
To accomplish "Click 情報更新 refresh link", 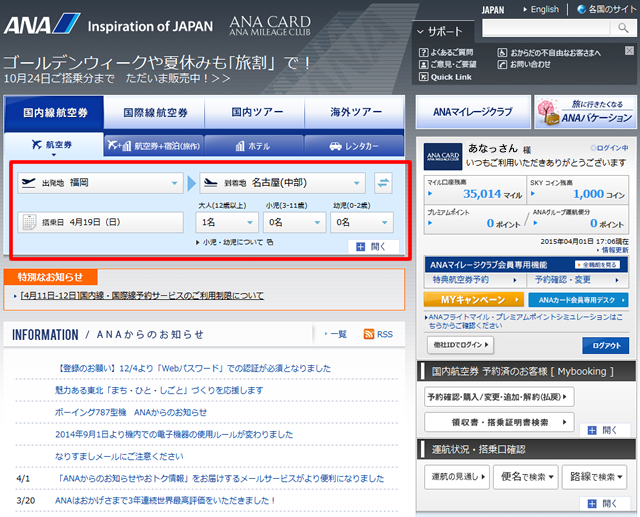I will pos(613,250).
